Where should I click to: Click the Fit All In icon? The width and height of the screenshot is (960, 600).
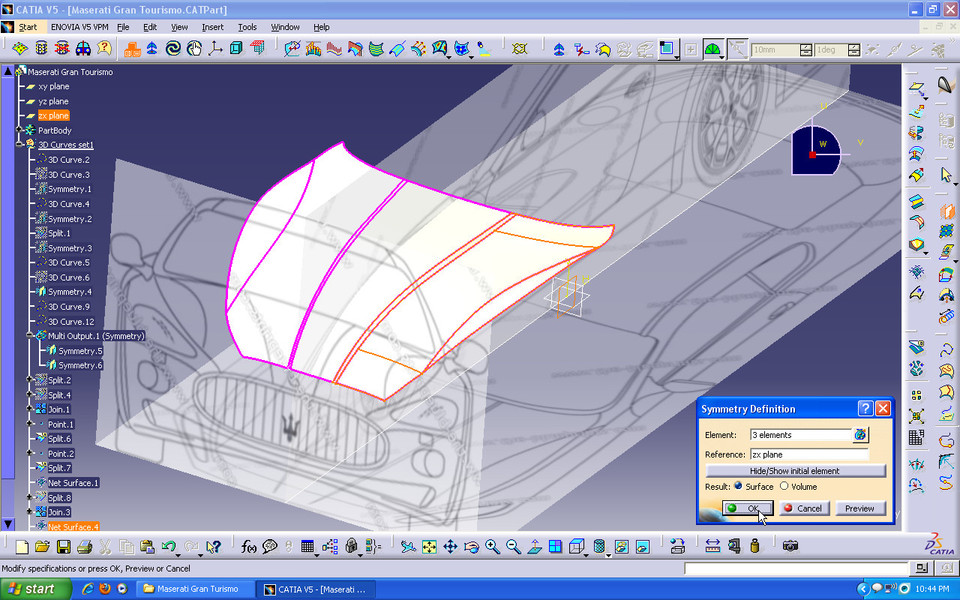[x=429, y=547]
